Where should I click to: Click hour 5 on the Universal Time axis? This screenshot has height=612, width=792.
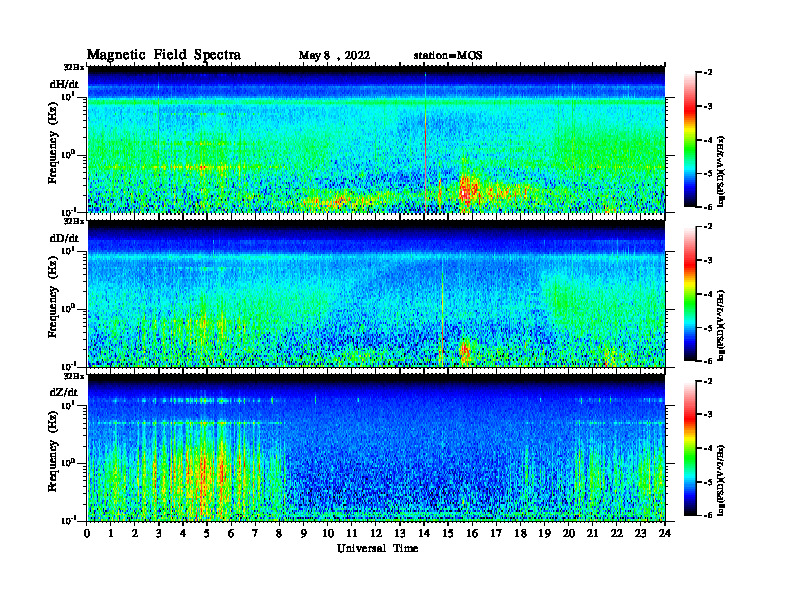tap(207, 534)
